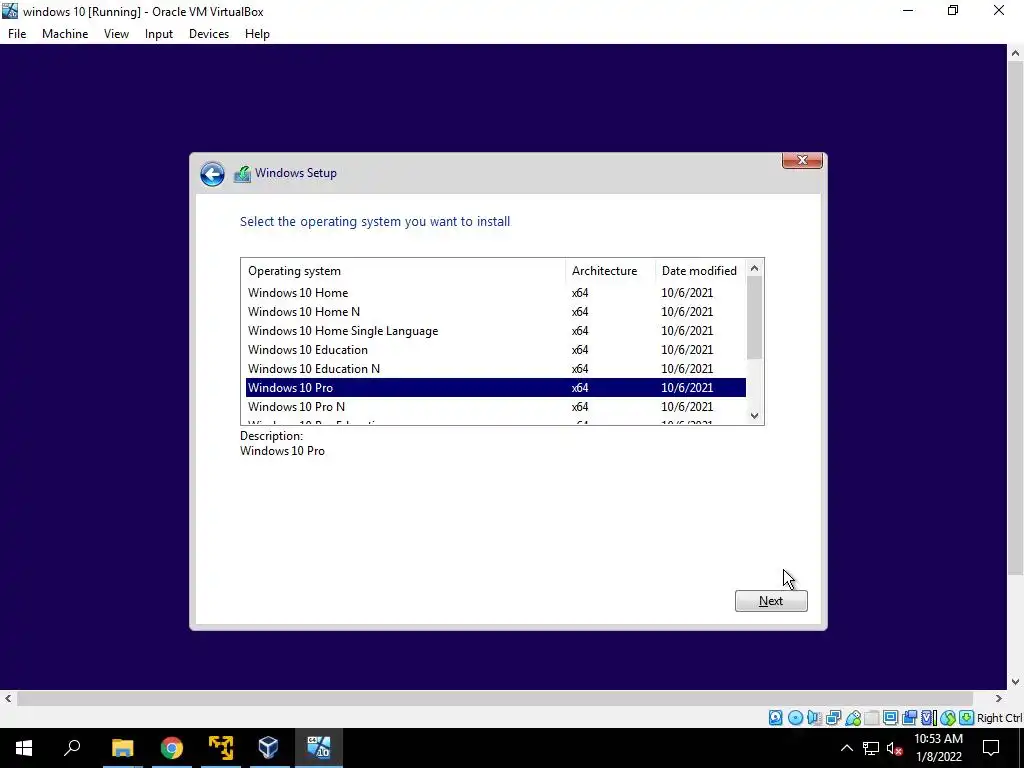
Task: Select Windows 10 Home
Action: (496, 293)
